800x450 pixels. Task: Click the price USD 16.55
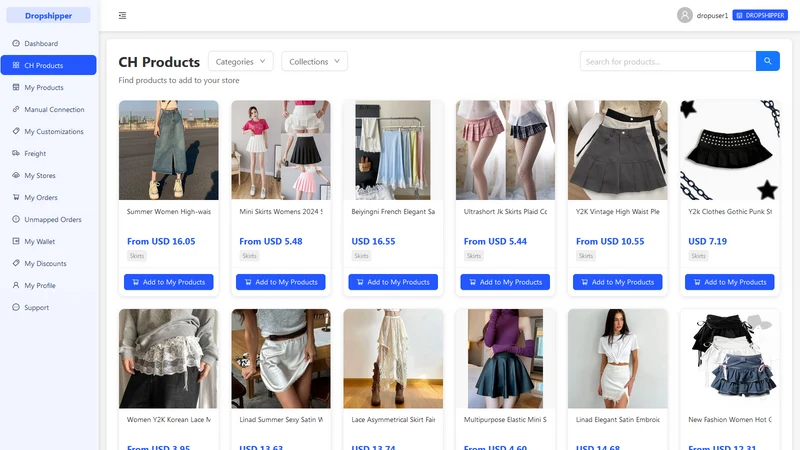[373, 241]
